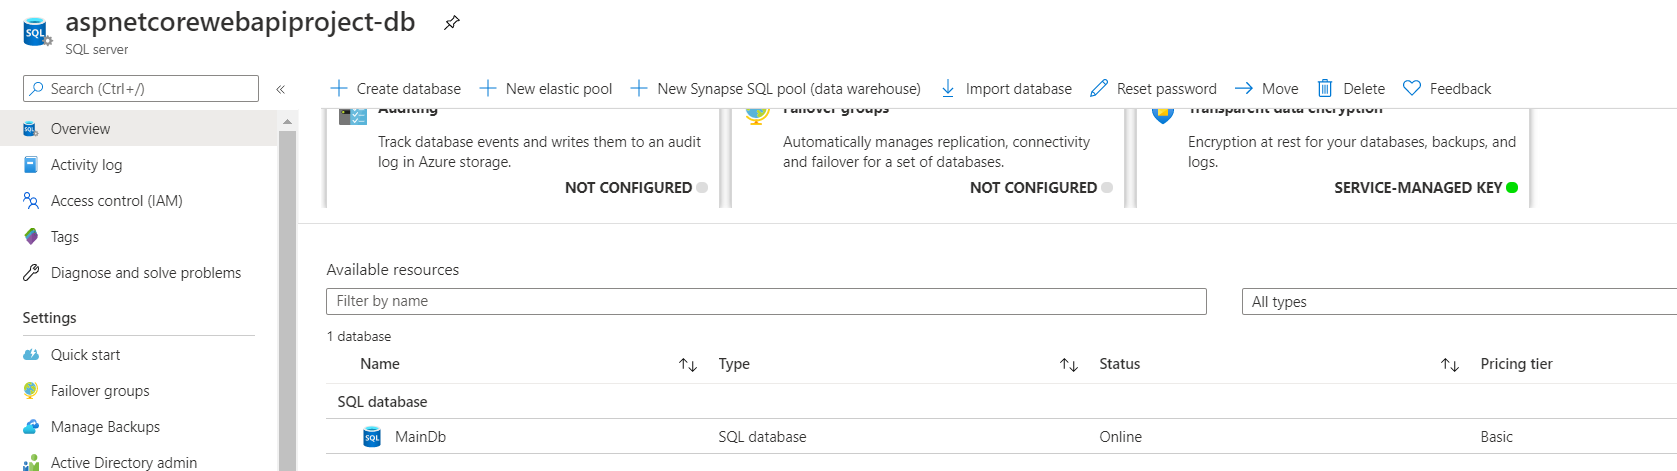Screen dimensions: 1677x471
Task: Pin the aspnetcorewebapiproject-db resource to dashboard
Action: click(x=452, y=22)
